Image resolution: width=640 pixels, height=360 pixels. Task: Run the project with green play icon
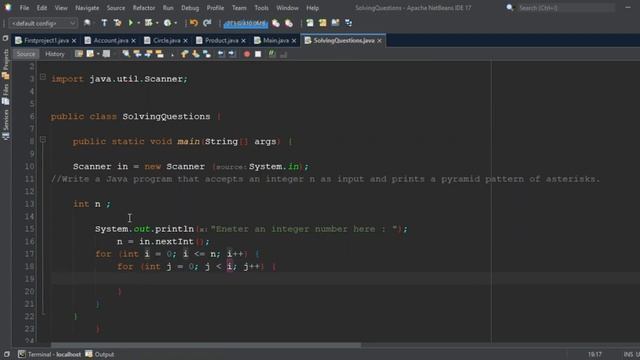(x=131, y=23)
